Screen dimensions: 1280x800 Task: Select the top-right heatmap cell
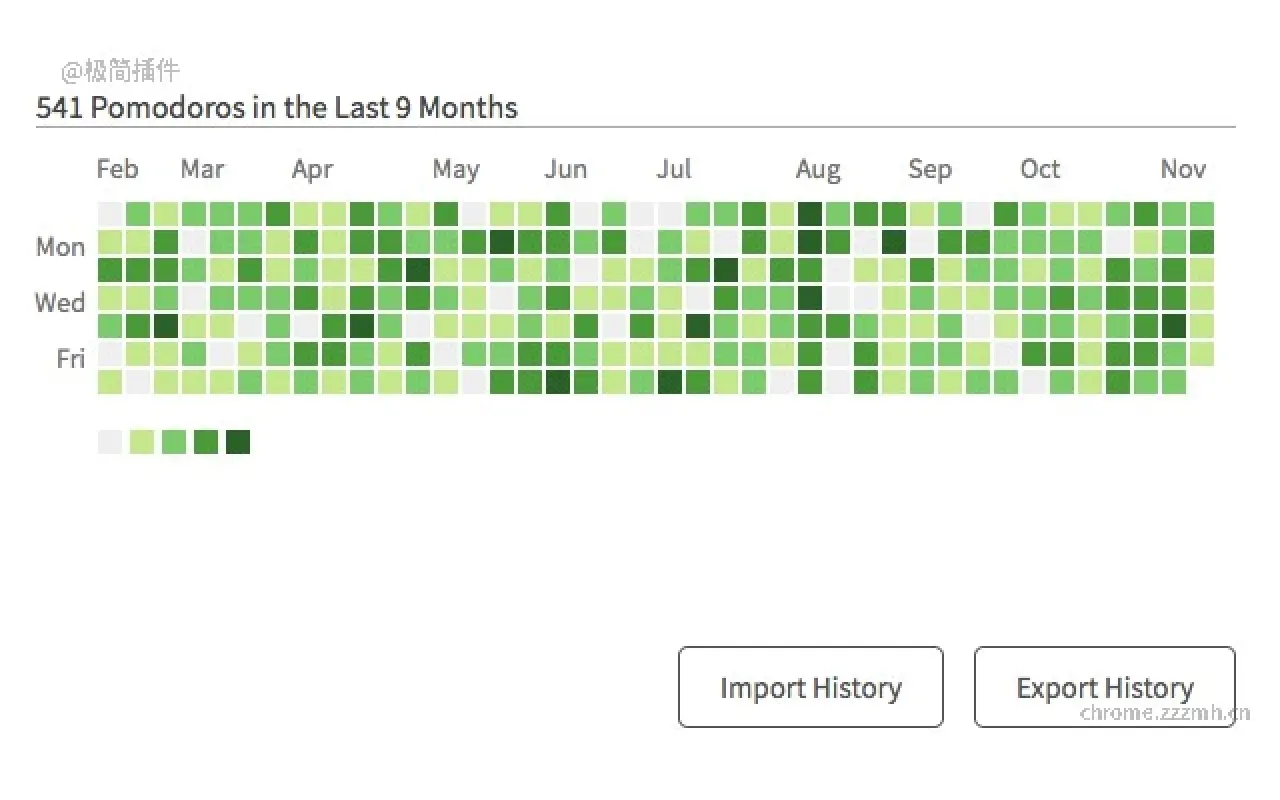[x=1202, y=214]
